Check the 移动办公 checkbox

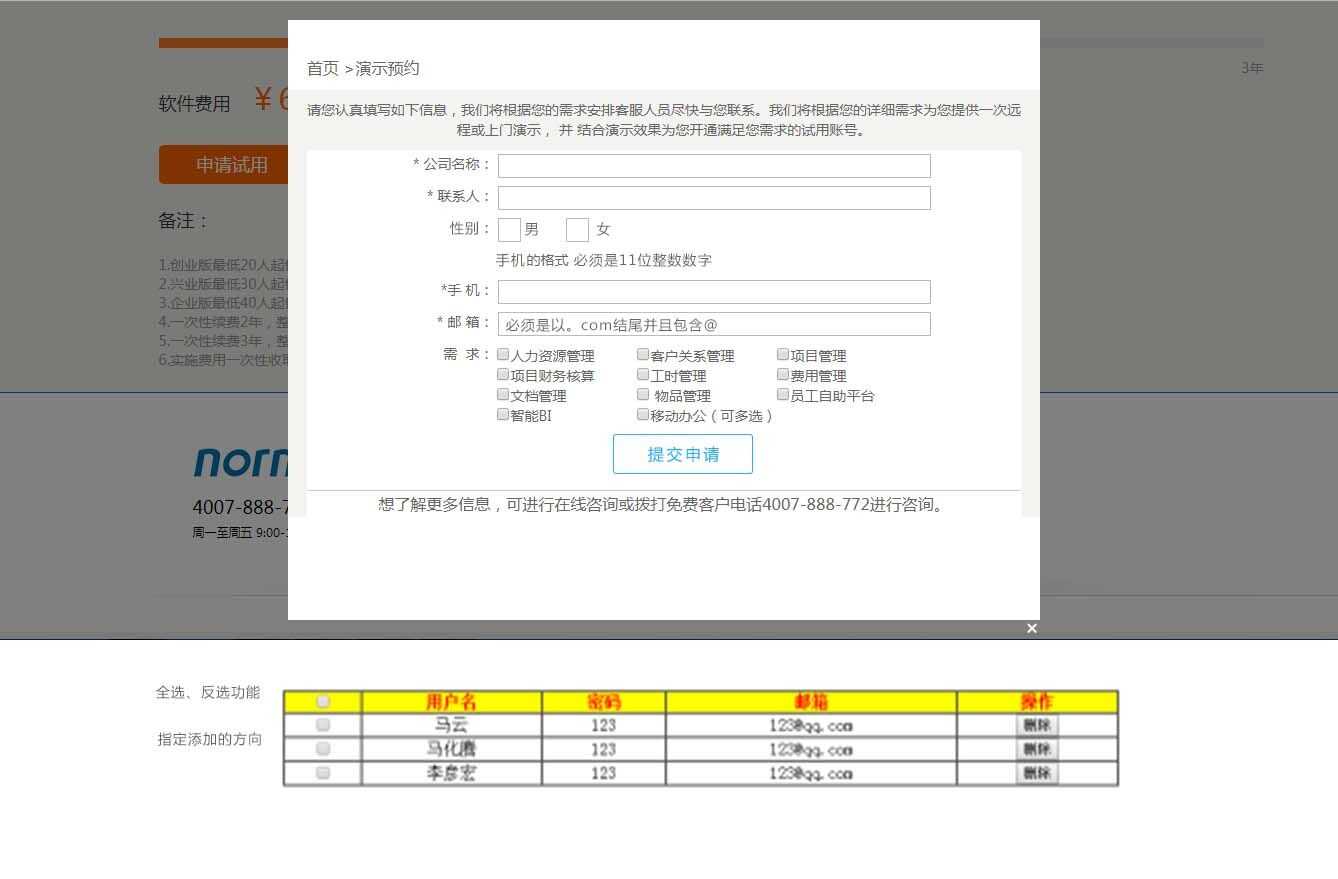point(643,414)
